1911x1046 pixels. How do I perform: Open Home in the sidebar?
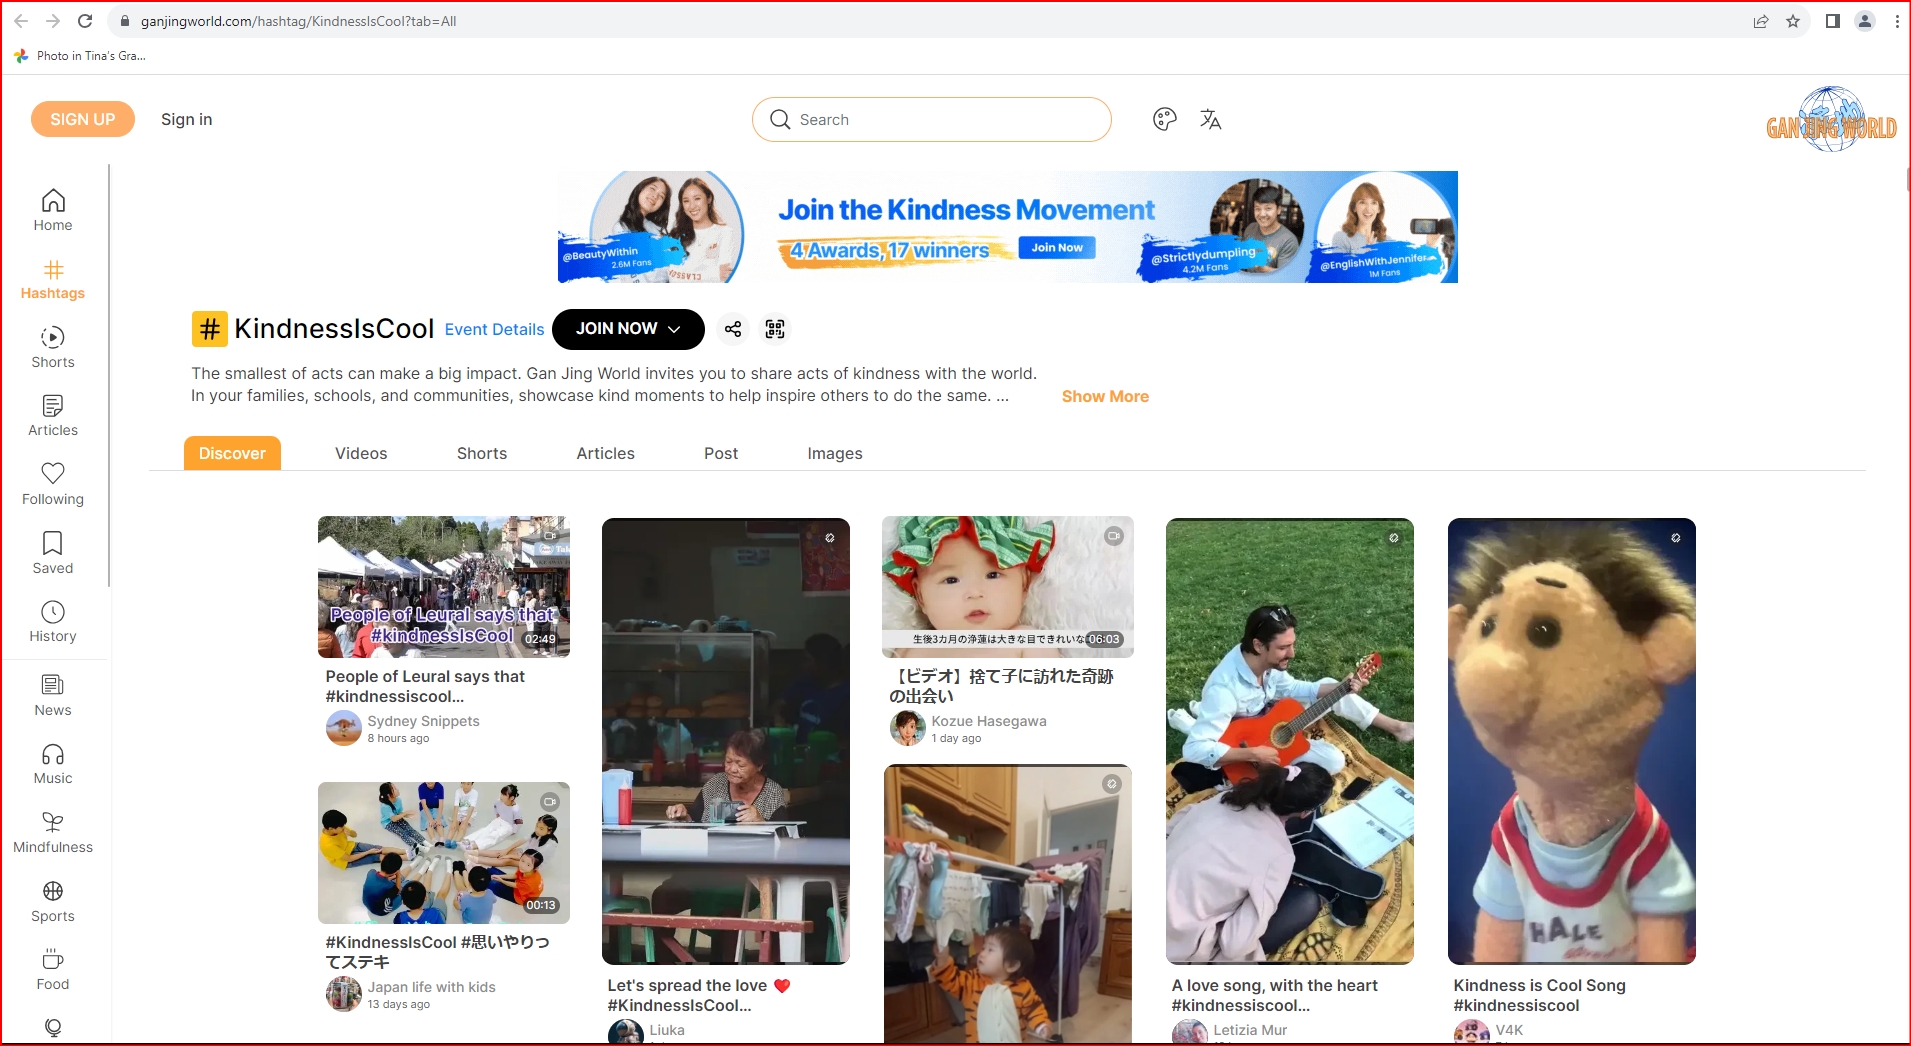point(53,211)
